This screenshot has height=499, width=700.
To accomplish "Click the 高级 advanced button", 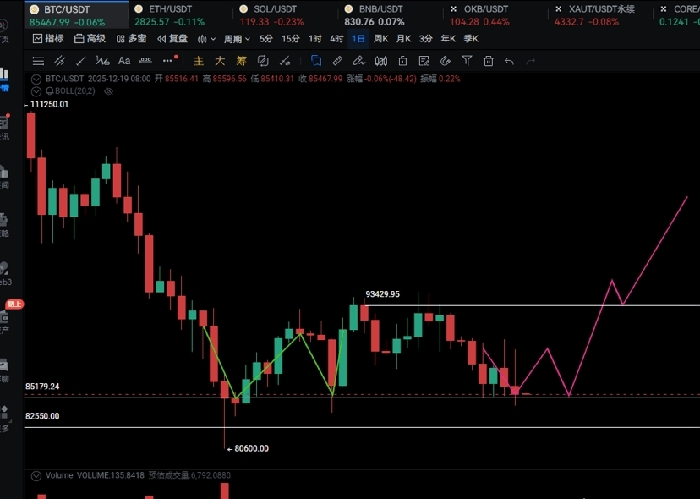I will pos(90,39).
